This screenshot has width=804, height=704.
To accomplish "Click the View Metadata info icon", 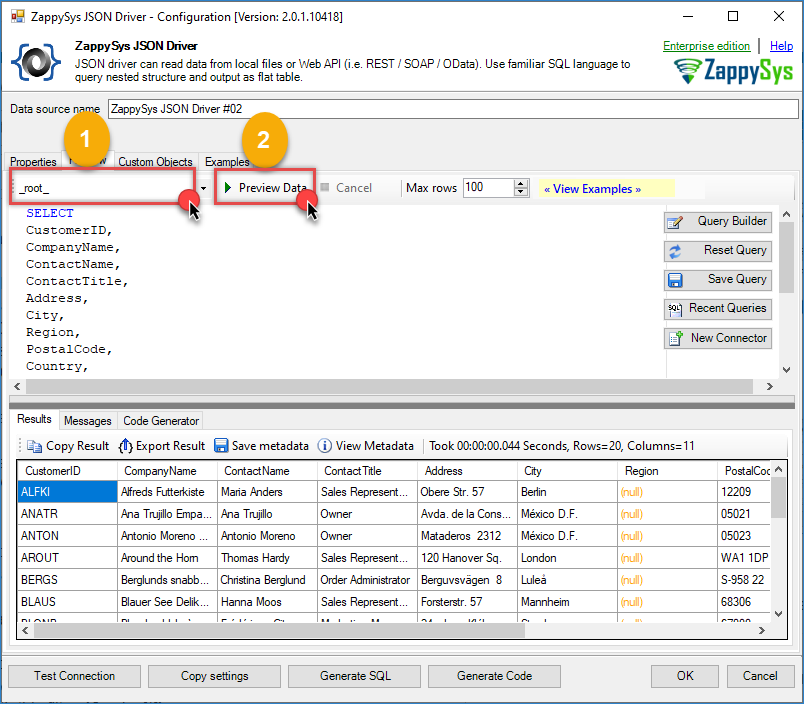I will coord(325,446).
